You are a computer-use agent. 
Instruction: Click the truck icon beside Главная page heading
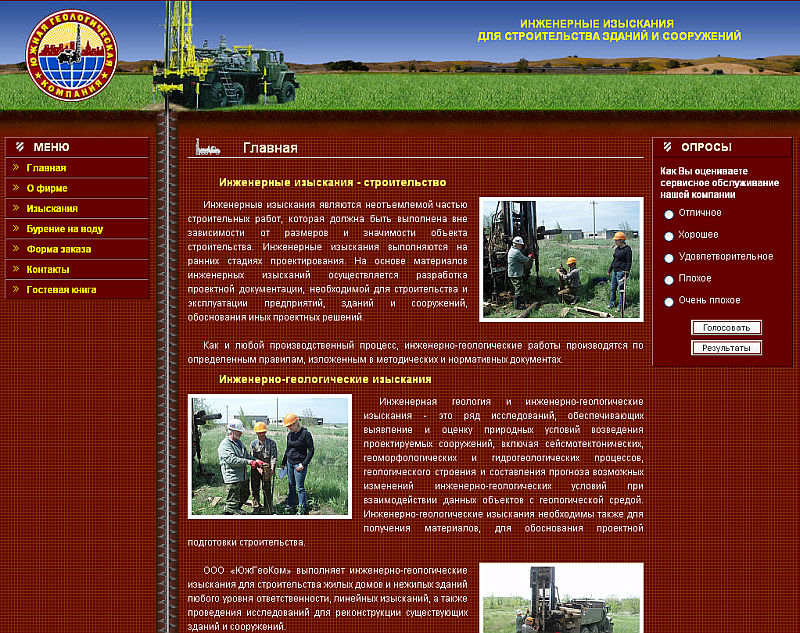coord(210,147)
